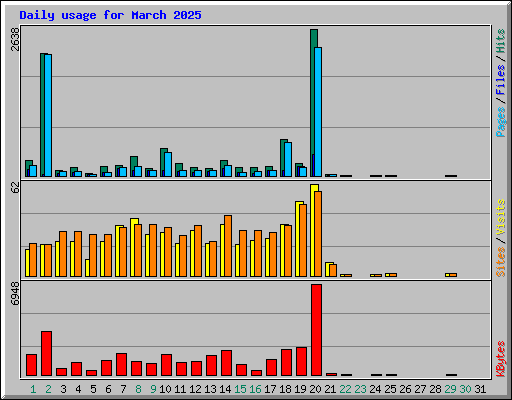Click the day 6 axis label
Viewport: 512px width, 400px height.
pyautogui.click(x=108, y=389)
